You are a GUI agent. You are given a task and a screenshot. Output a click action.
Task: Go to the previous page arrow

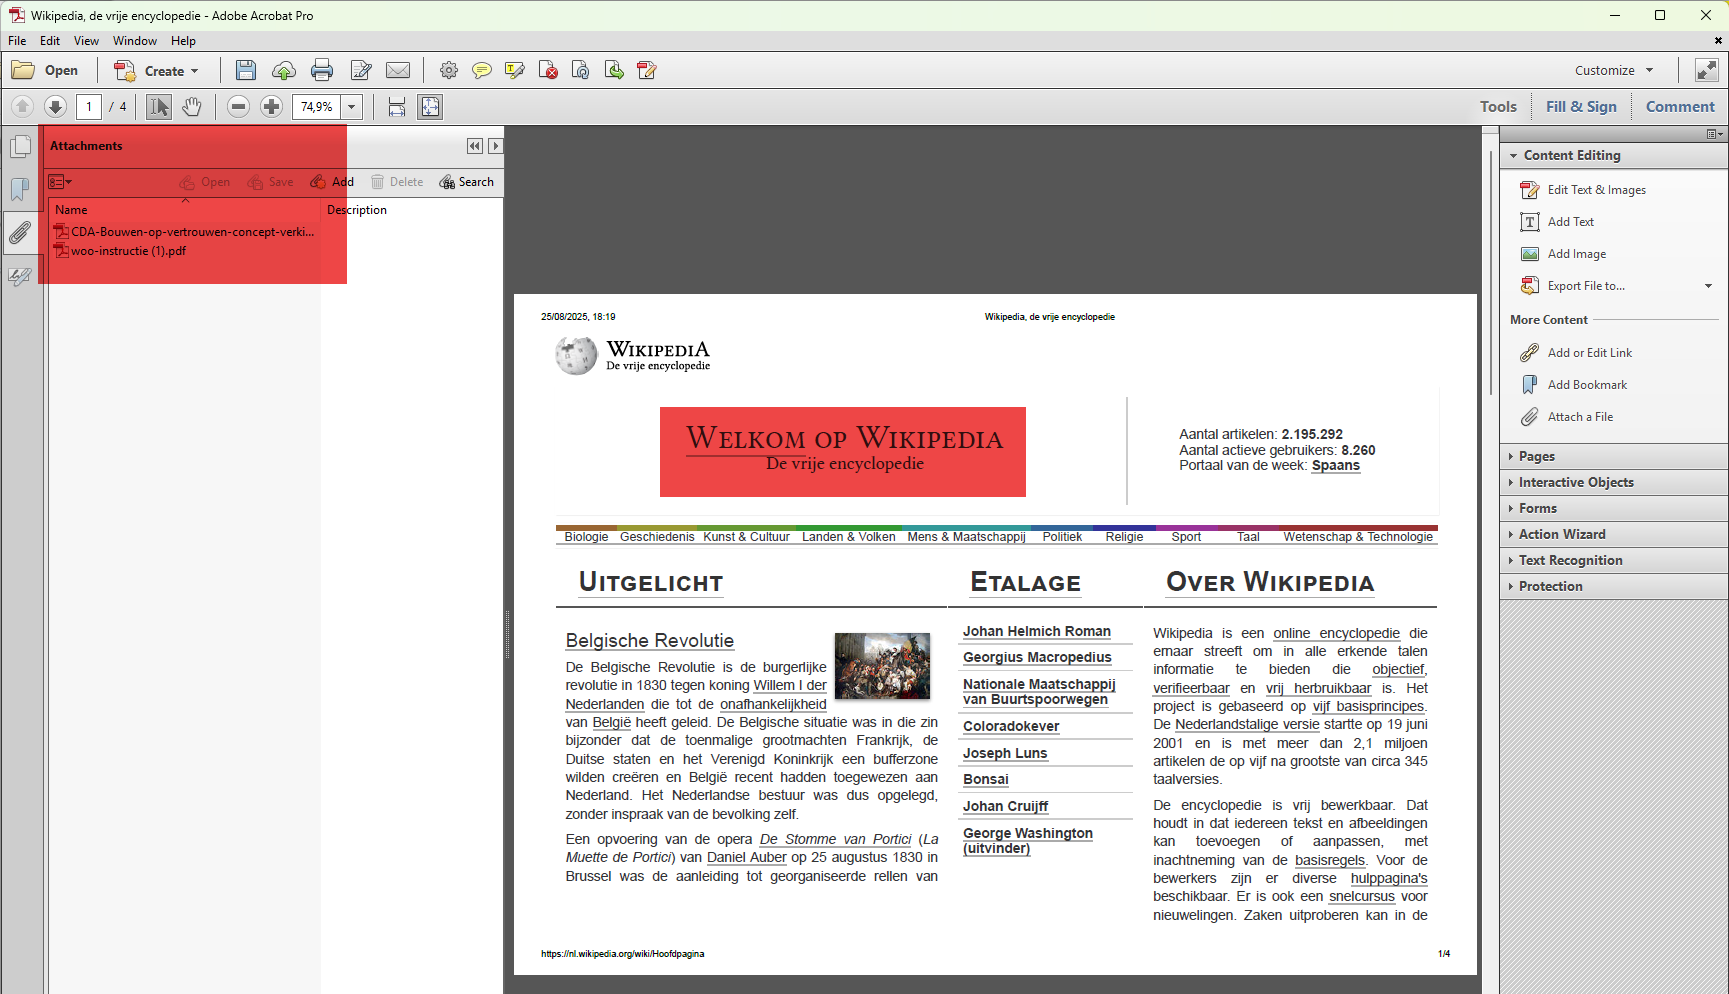tap(22, 107)
